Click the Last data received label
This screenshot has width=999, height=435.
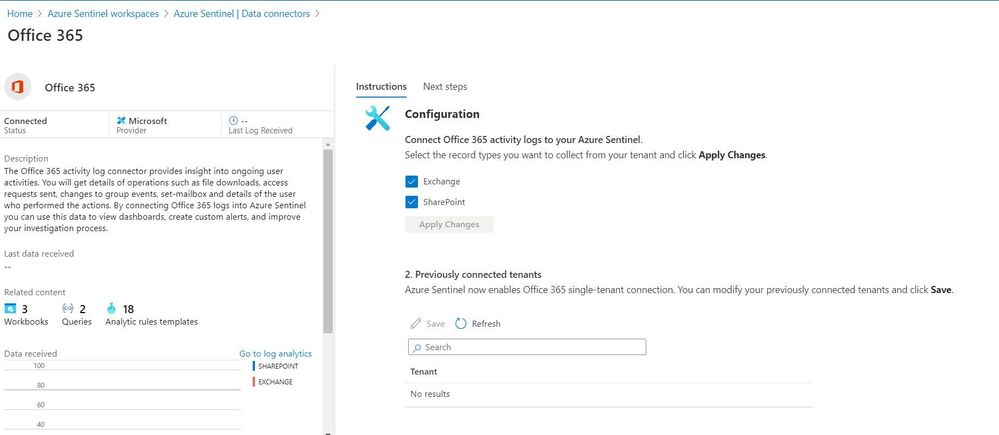(x=39, y=253)
